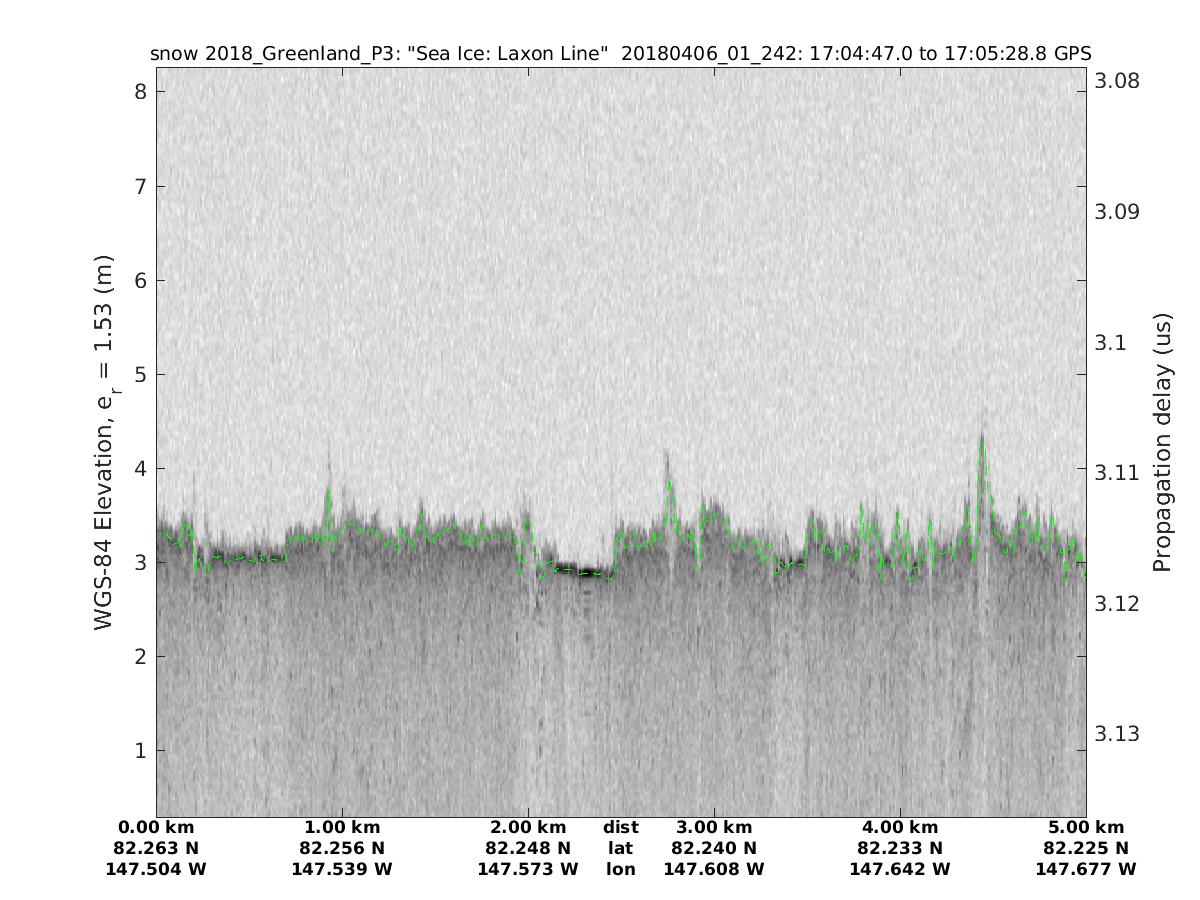Click the 3.00 km x-axis tick label
The height and width of the screenshot is (900, 1200).
click(x=714, y=828)
